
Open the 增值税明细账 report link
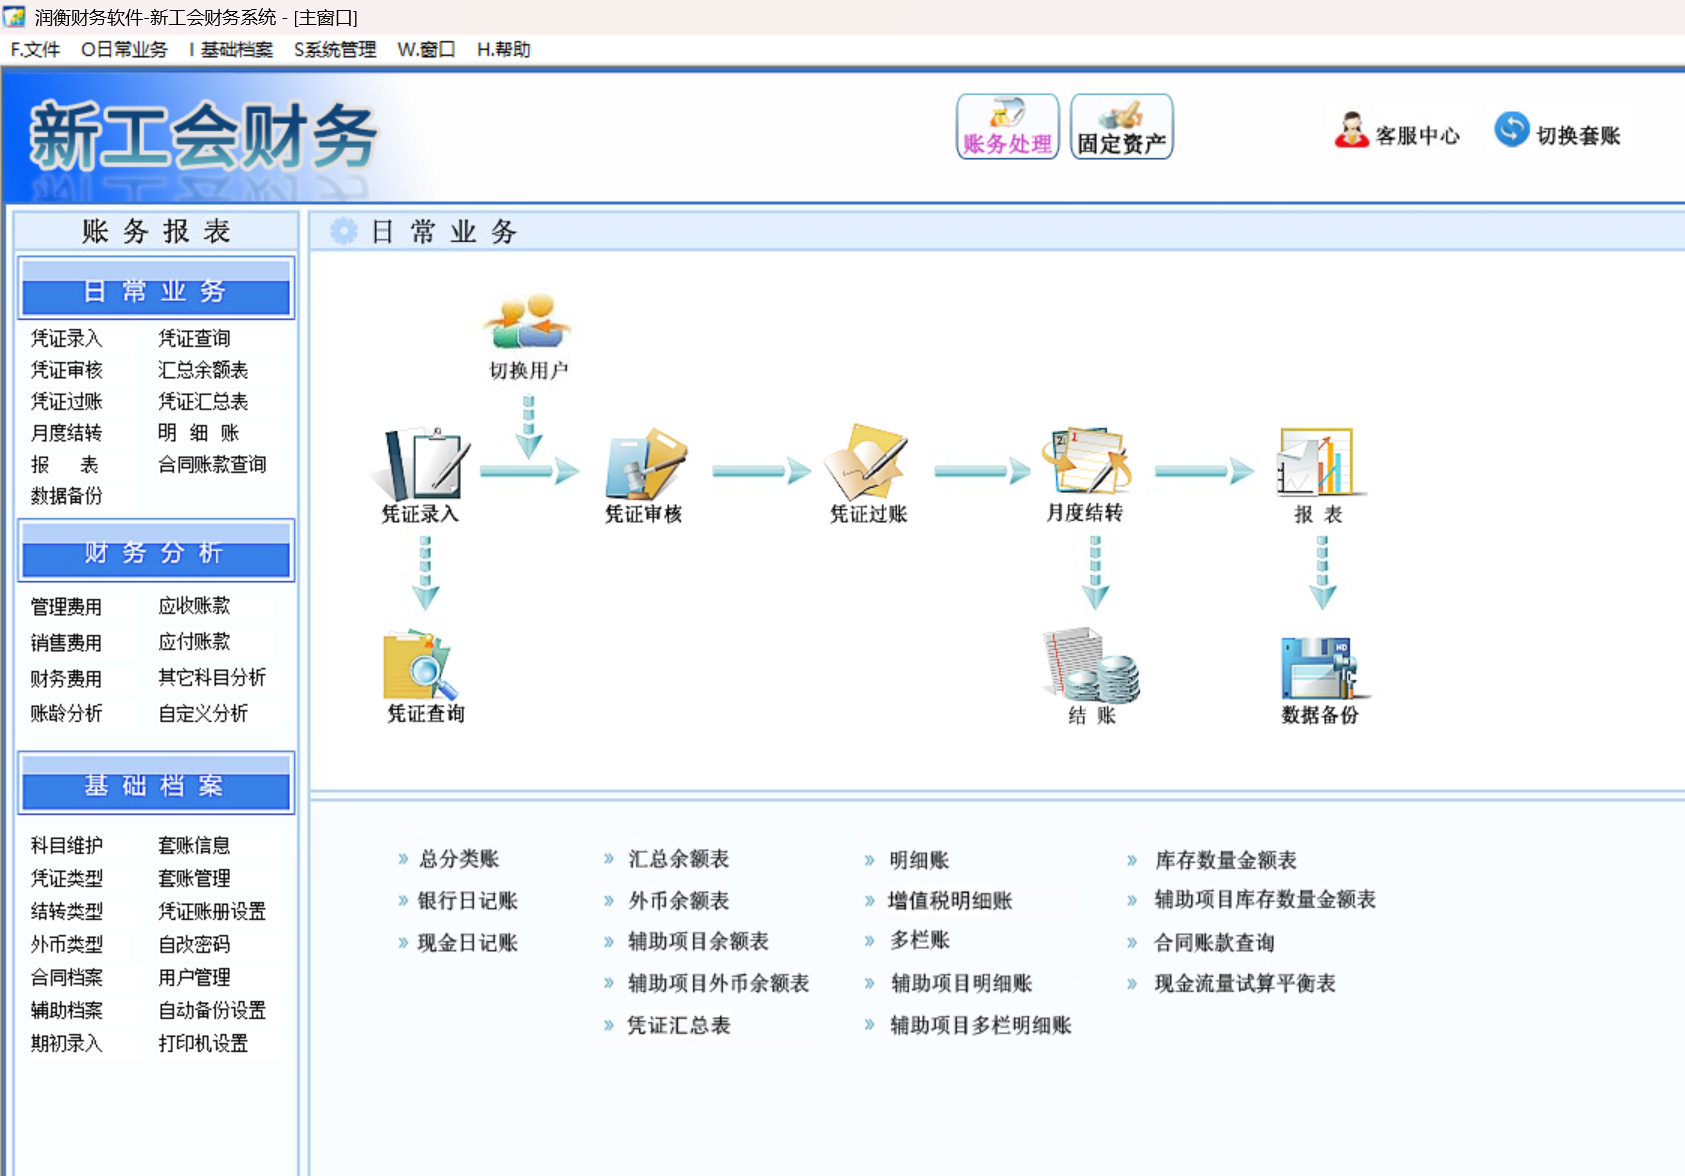(x=950, y=900)
